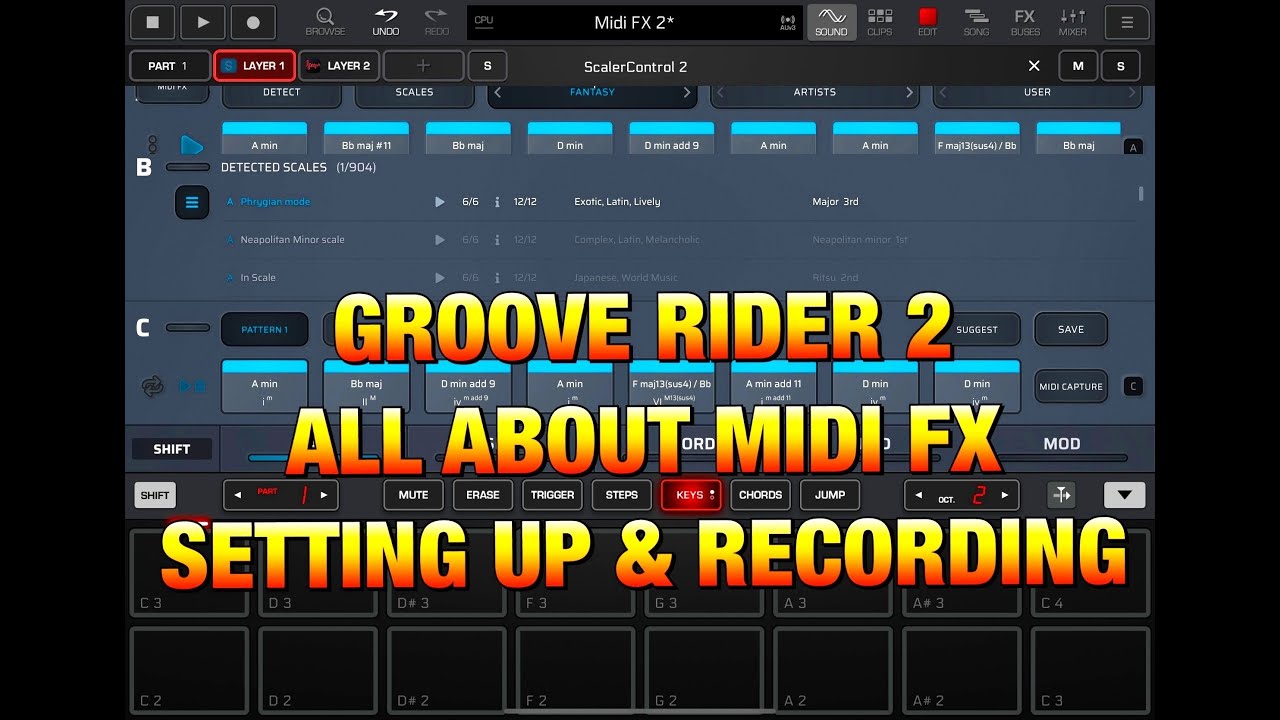Viewport: 1280px width, 720px height.
Task: Toggle section C collapse bar
Action: pyautogui.click(x=187, y=327)
